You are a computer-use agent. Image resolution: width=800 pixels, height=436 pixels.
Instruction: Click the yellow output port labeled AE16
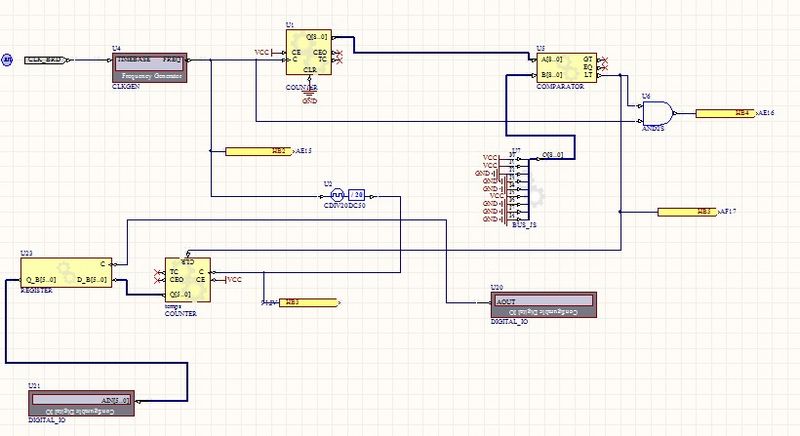tap(725, 114)
